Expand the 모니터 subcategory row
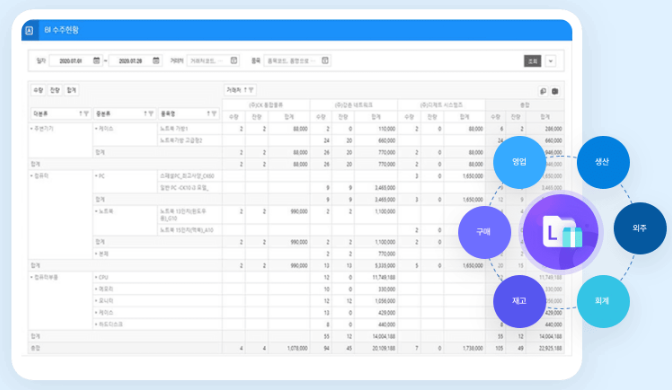This screenshot has height=390, width=672. (x=96, y=301)
